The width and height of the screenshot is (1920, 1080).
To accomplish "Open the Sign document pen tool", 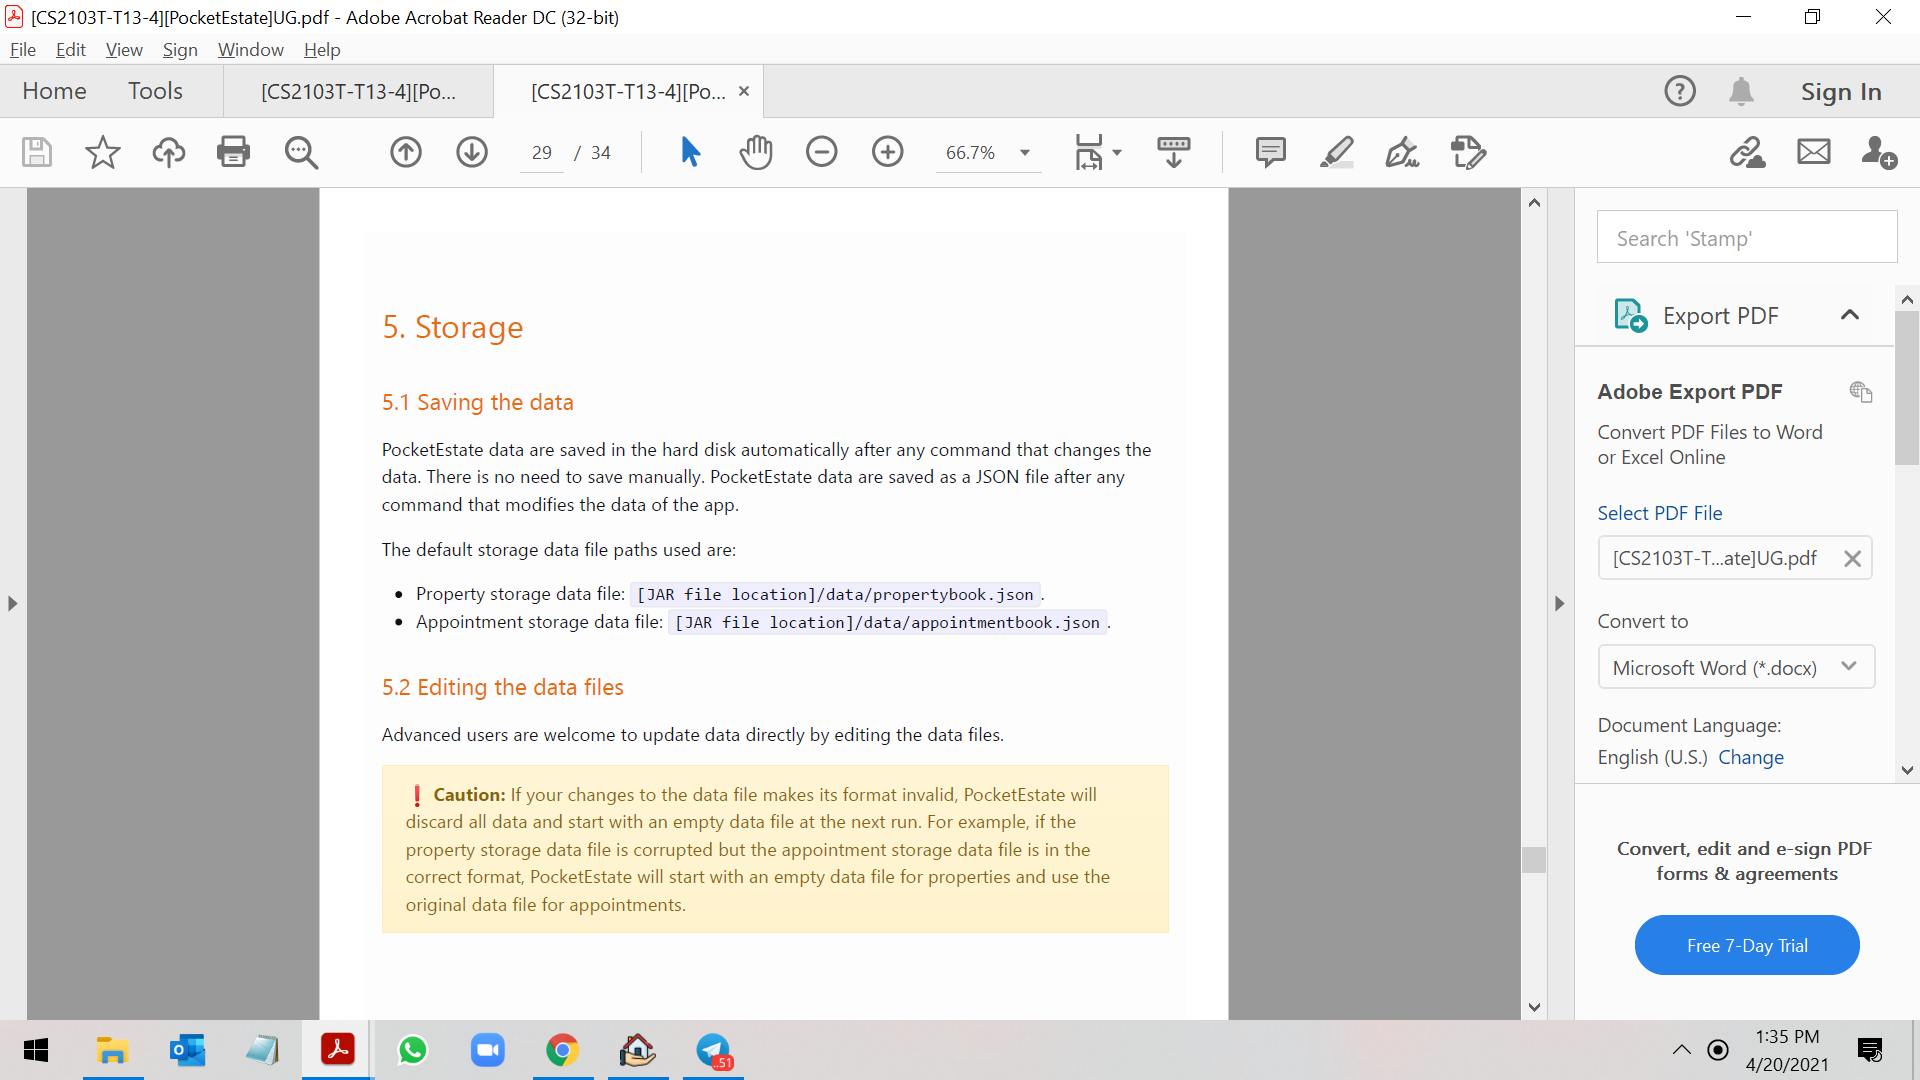I will [1402, 152].
